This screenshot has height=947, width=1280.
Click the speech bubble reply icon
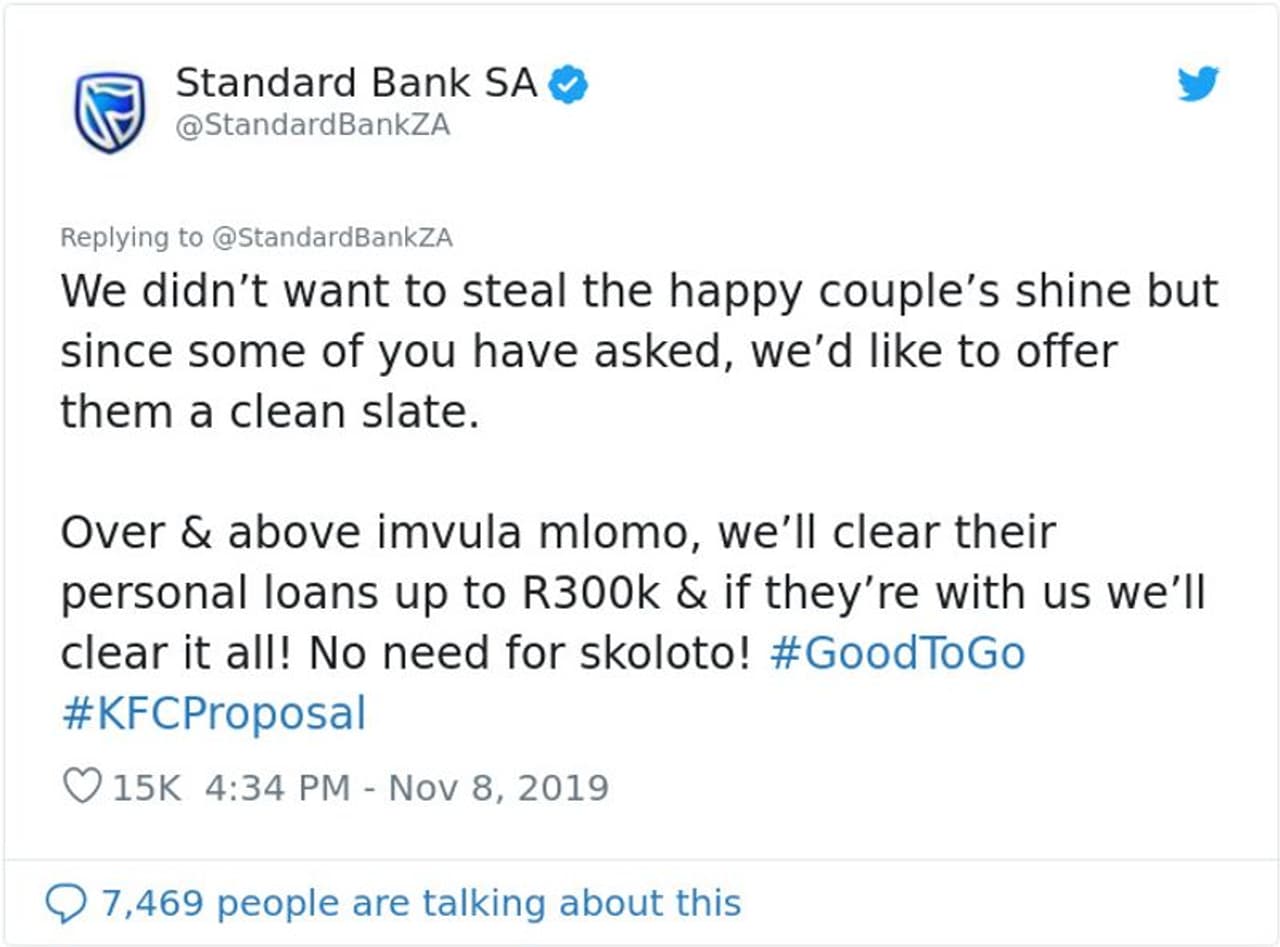click(x=68, y=904)
